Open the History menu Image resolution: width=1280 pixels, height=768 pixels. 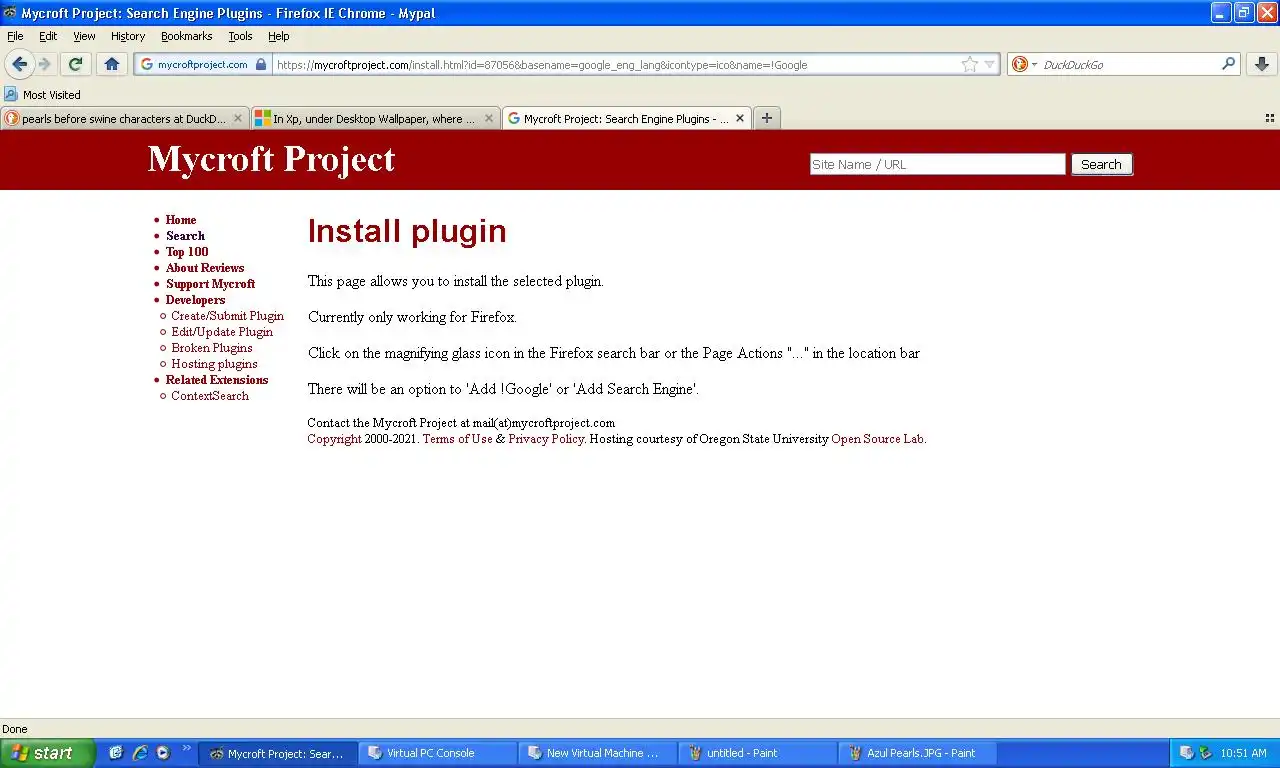tap(128, 36)
